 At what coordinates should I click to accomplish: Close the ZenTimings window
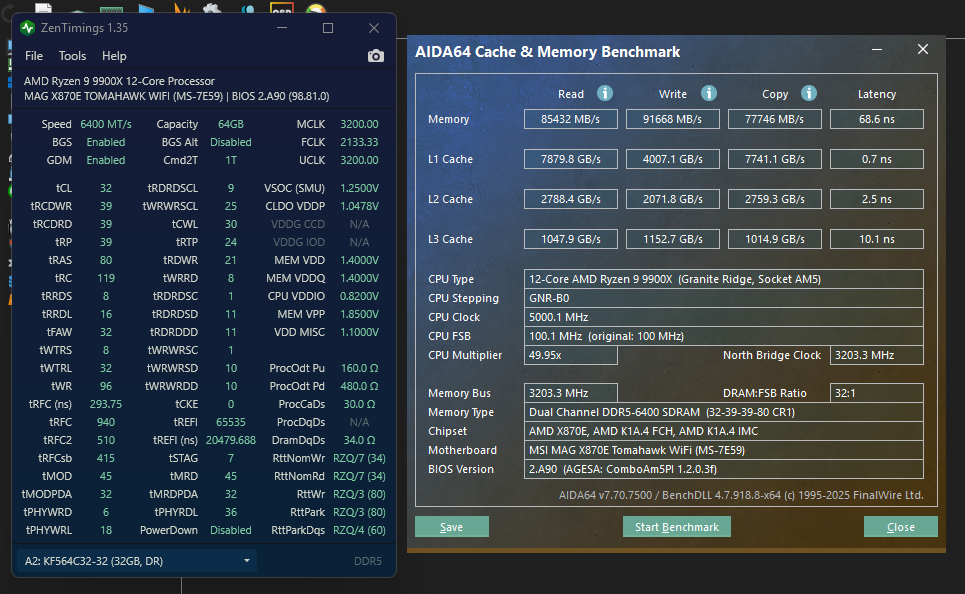[x=374, y=28]
